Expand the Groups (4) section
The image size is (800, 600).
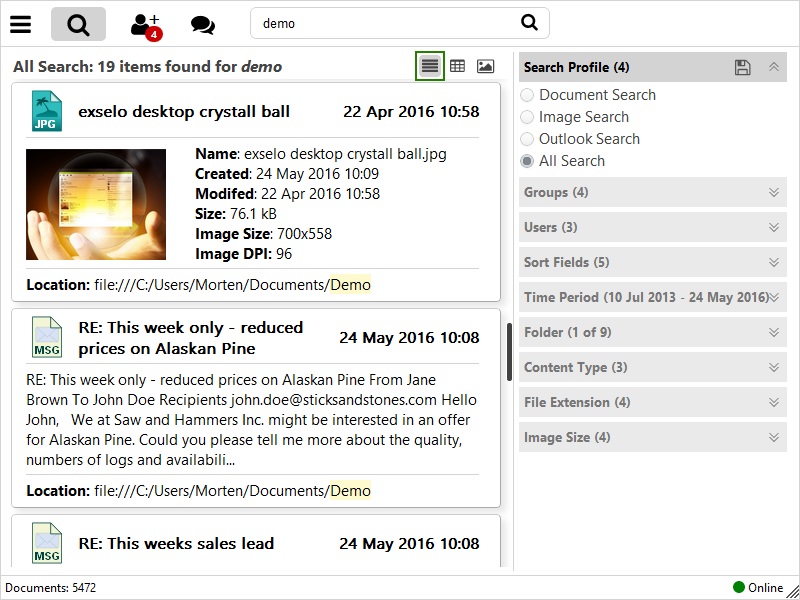pyautogui.click(x=773, y=192)
